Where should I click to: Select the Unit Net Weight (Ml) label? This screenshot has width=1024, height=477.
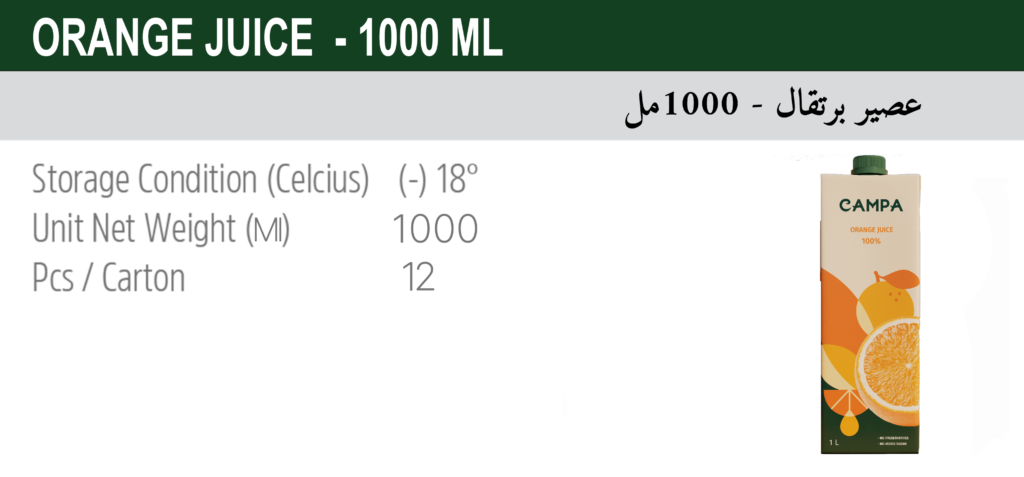pyautogui.click(x=161, y=229)
